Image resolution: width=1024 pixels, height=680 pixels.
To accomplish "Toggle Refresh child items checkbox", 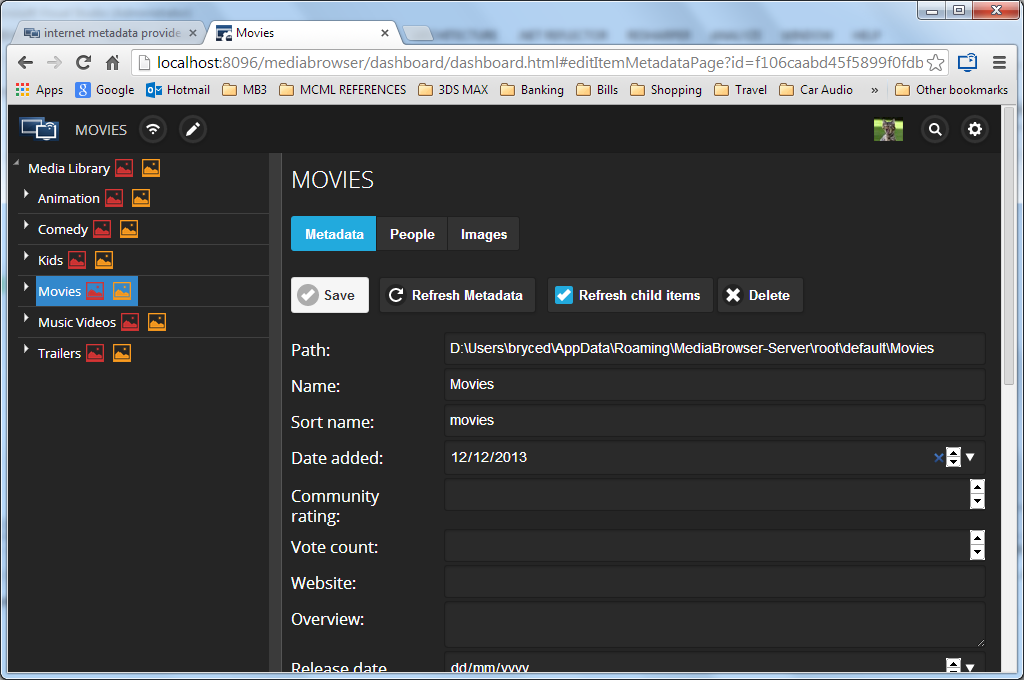I will 564,295.
